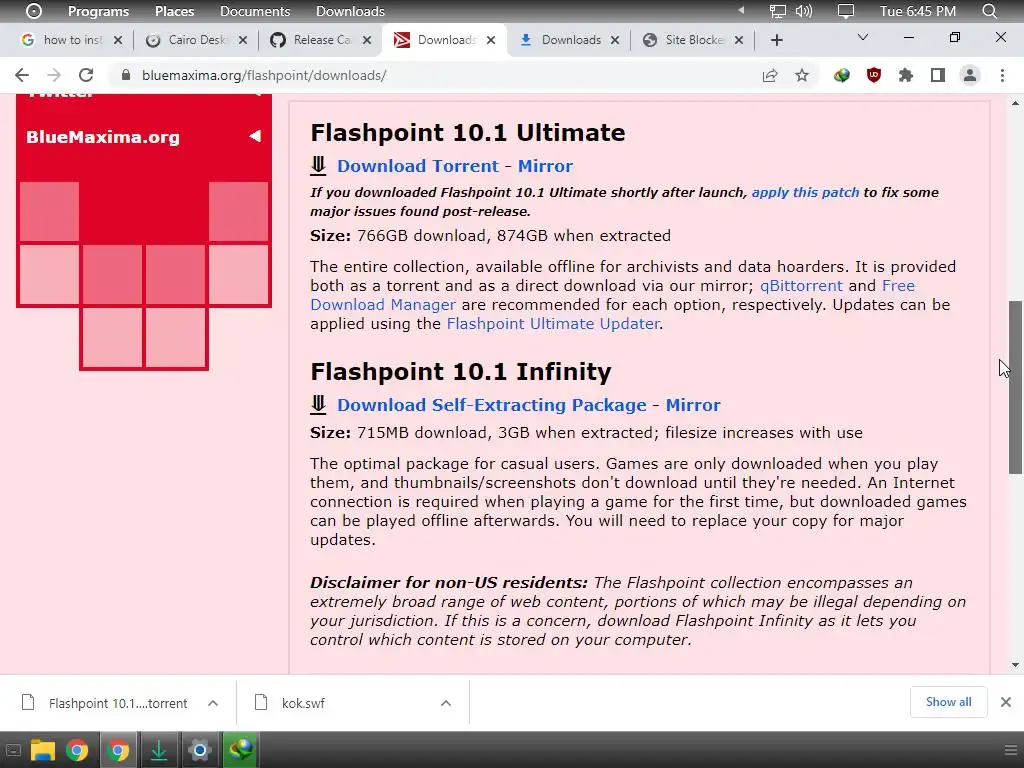The image size is (1024, 768).
Task: Click the page vertical scrollbar thumb
Action: [1015, 387]
